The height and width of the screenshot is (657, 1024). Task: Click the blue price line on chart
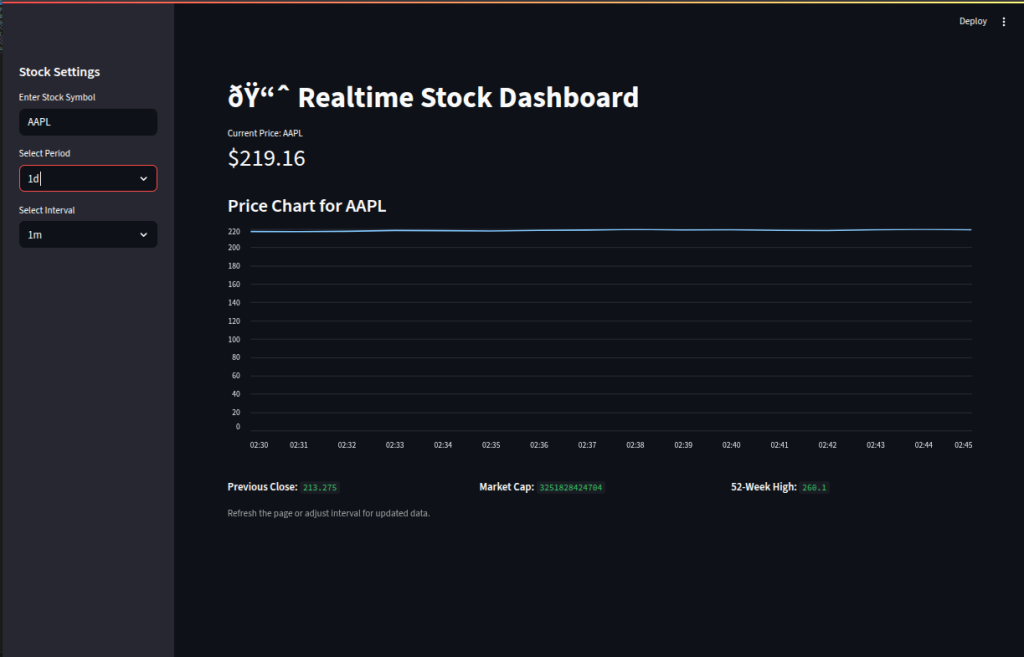point(611,230)
